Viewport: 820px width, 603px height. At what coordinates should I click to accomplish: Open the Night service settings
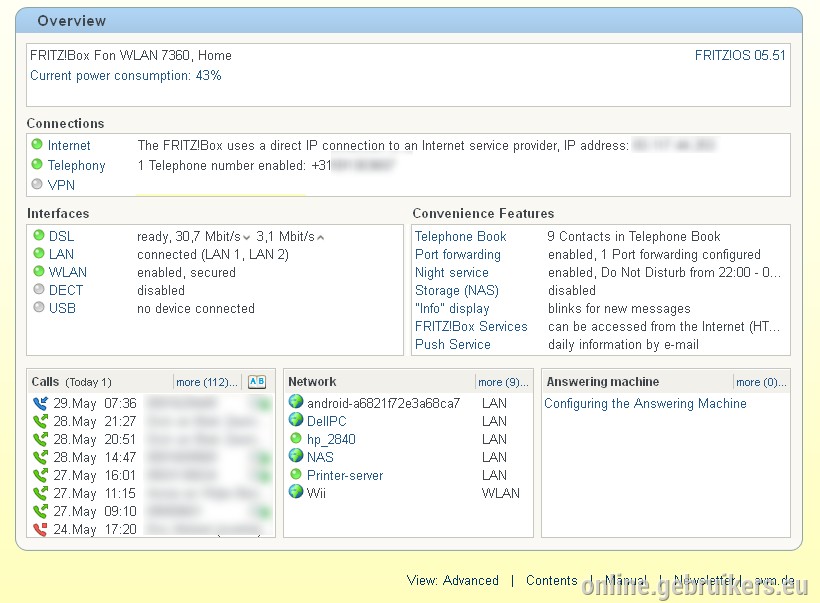[452, 272]
